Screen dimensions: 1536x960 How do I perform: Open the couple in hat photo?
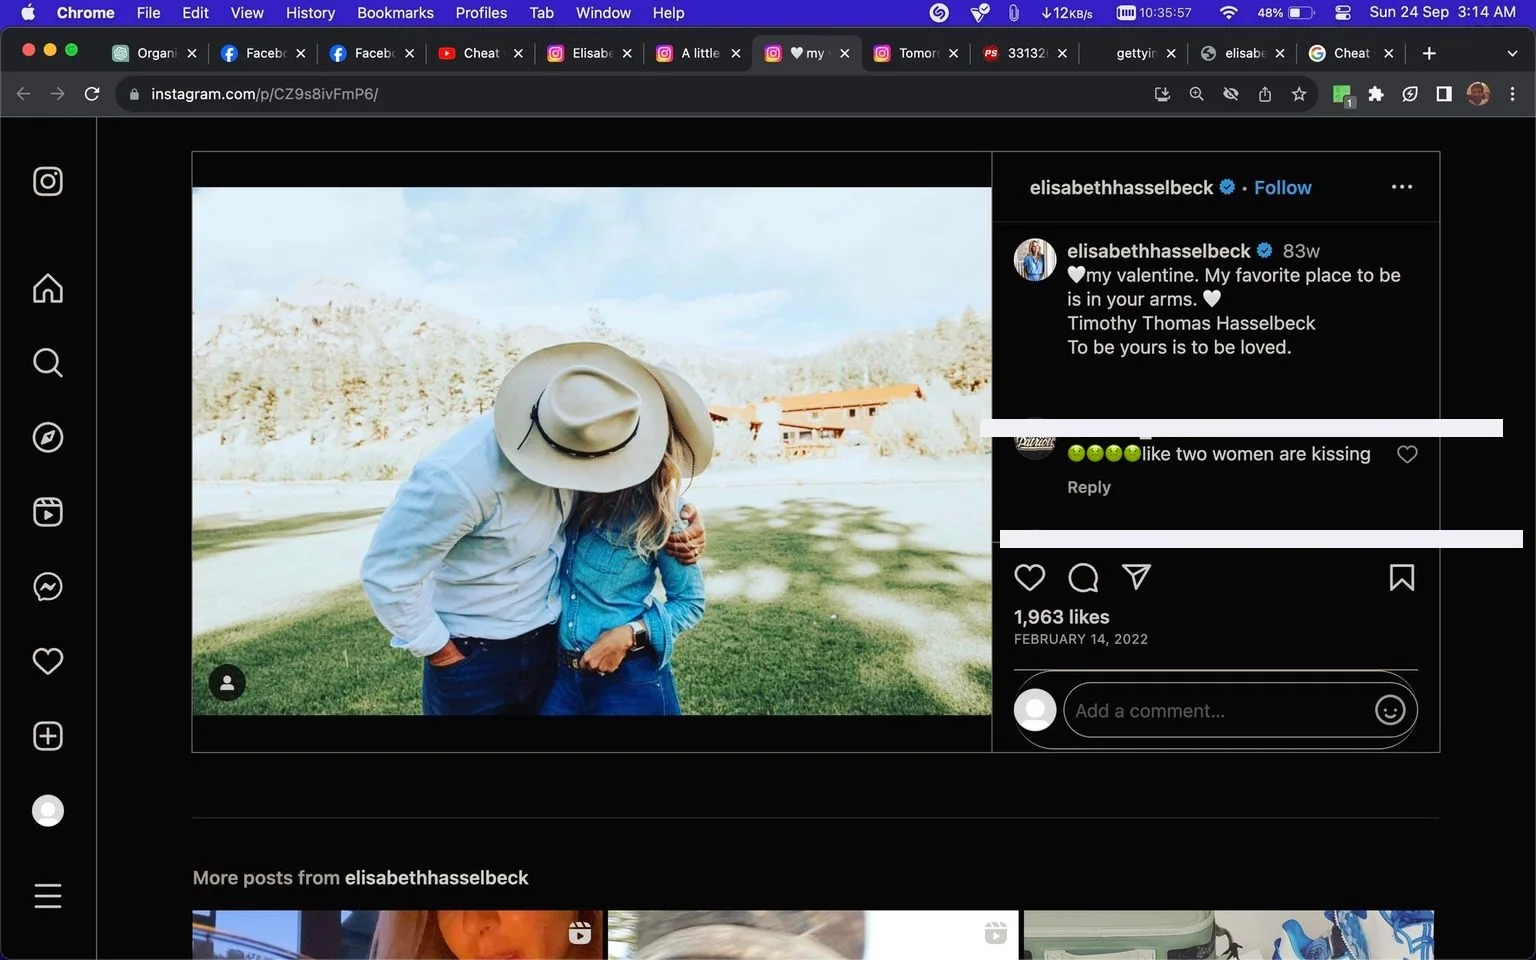tap(592, 451)
